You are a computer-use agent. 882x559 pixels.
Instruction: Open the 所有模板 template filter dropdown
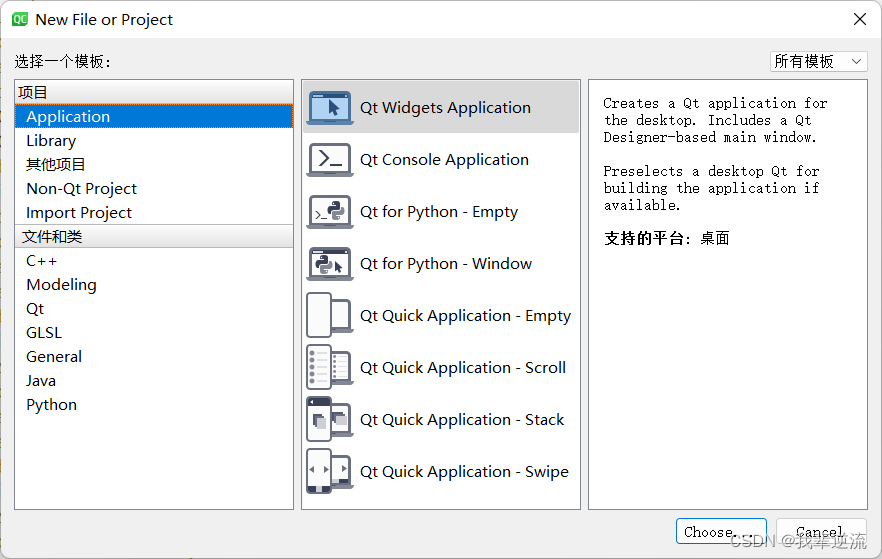818,61
